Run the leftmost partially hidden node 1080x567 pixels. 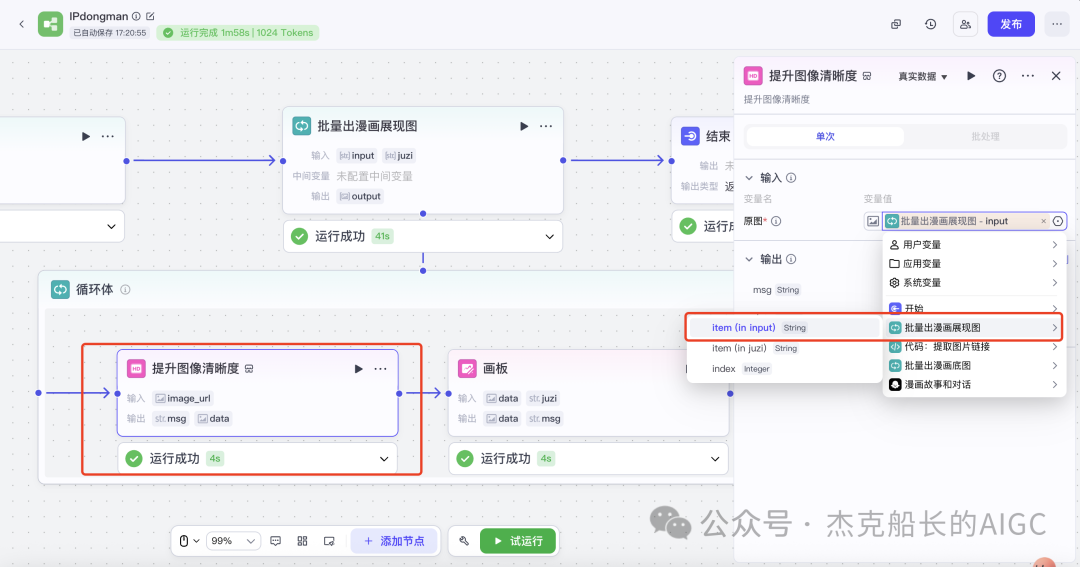[86, 136]
